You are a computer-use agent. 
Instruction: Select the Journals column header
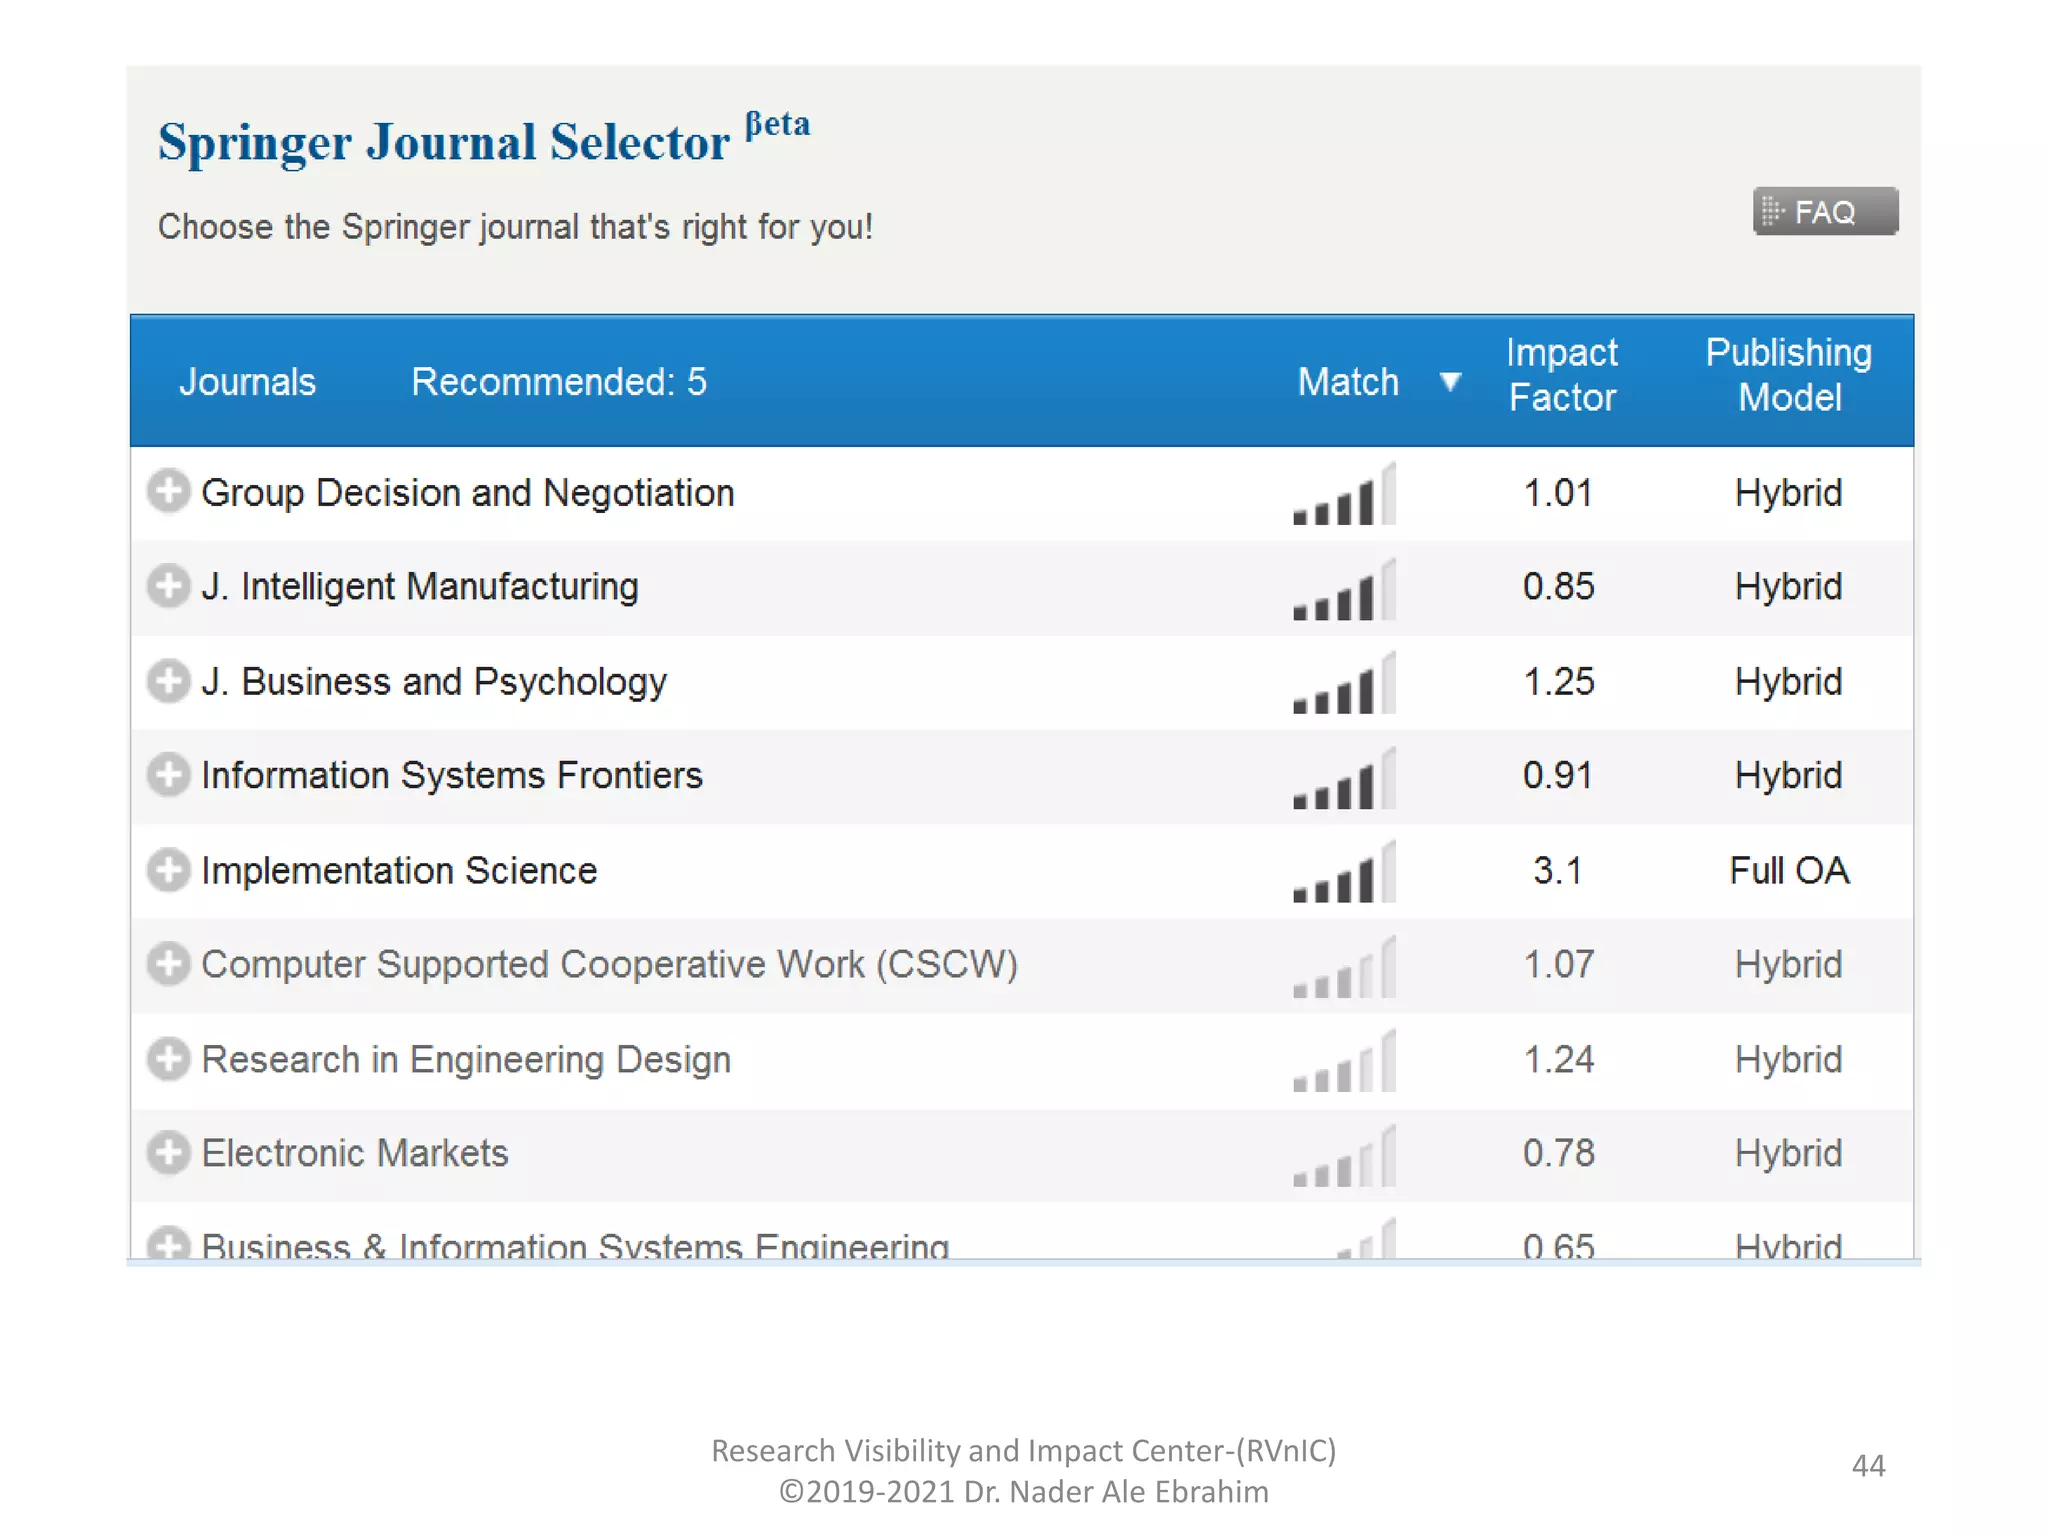(x=247, y=382)
